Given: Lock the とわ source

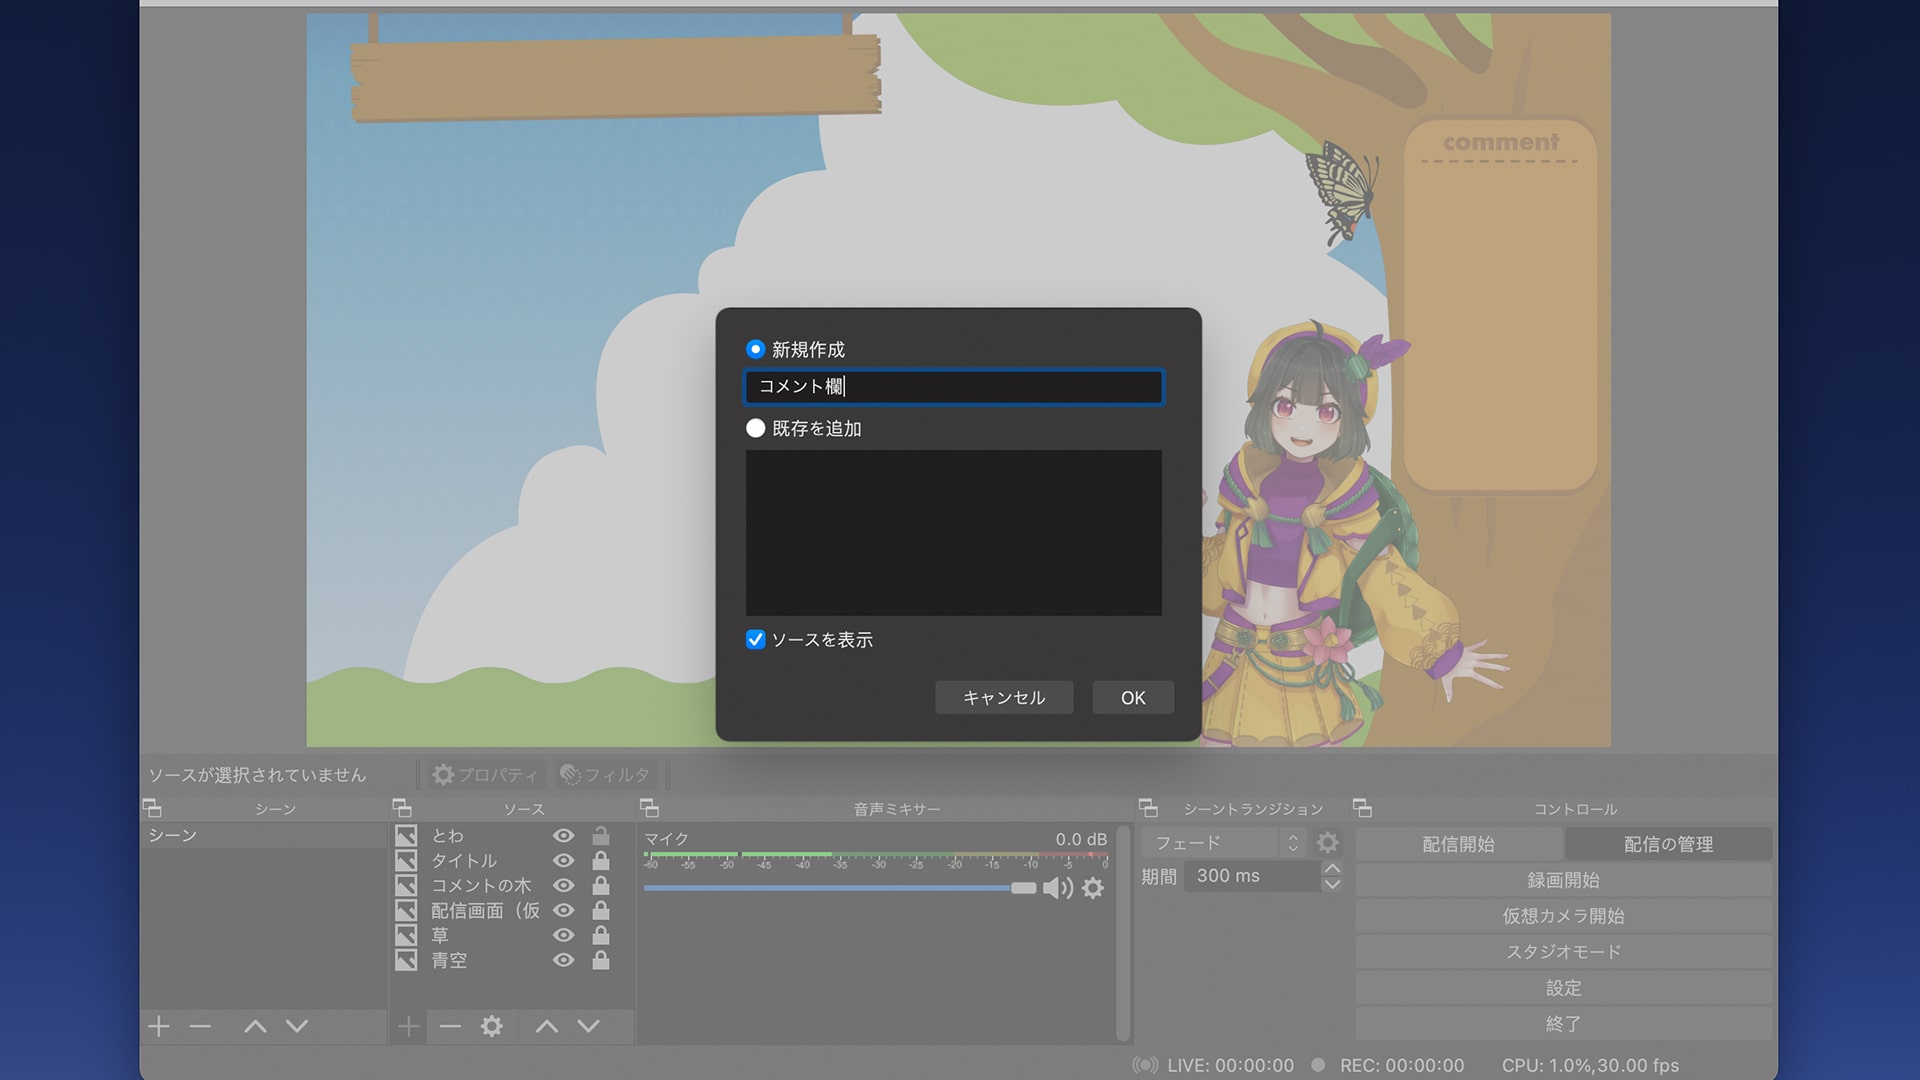Looking at the screenshot, I should coord(601,835).
